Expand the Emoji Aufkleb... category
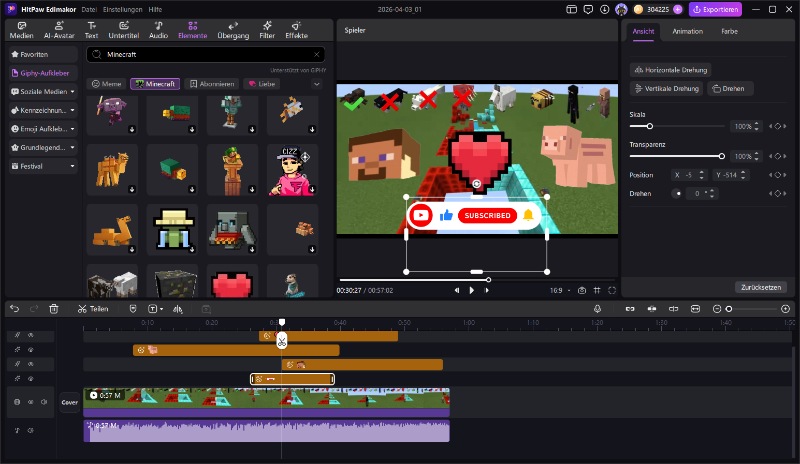 72,129
